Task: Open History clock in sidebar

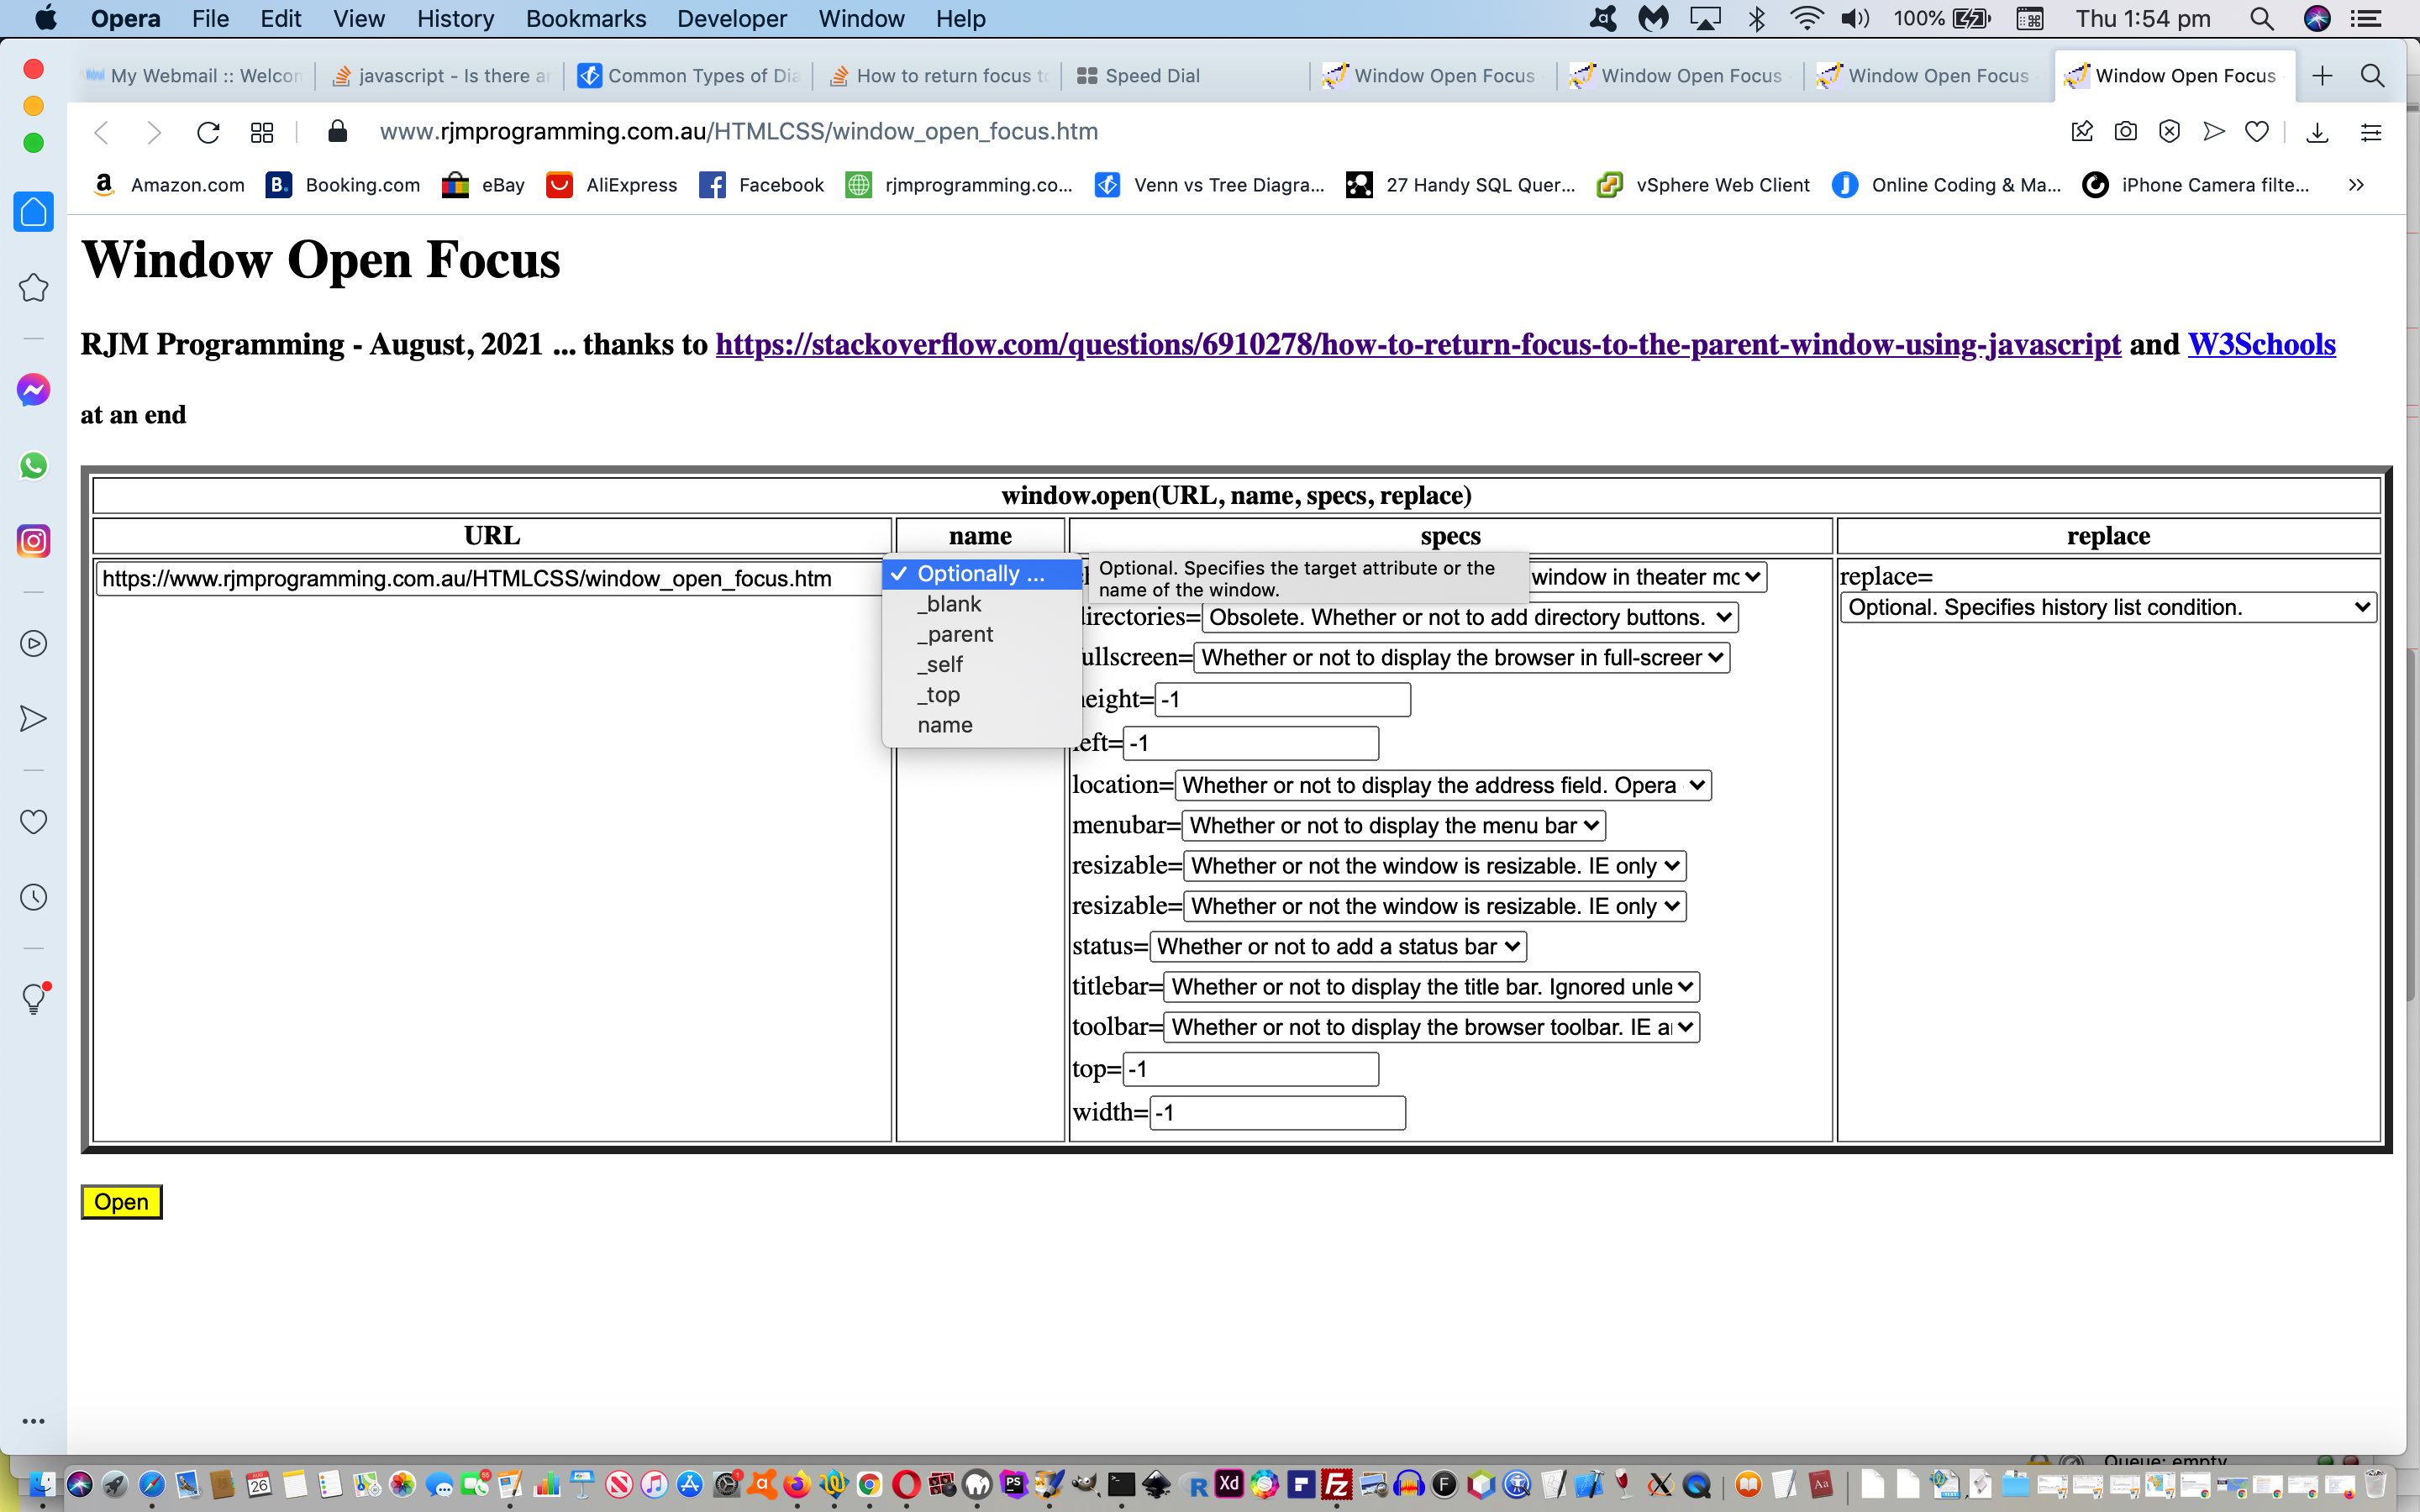Action: (33, 897)
